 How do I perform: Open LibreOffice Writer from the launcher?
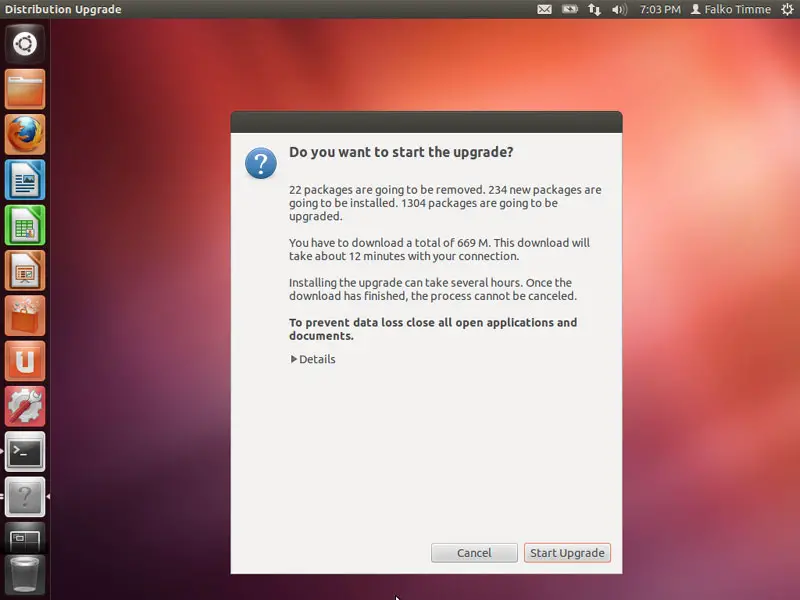click(25, 180)
